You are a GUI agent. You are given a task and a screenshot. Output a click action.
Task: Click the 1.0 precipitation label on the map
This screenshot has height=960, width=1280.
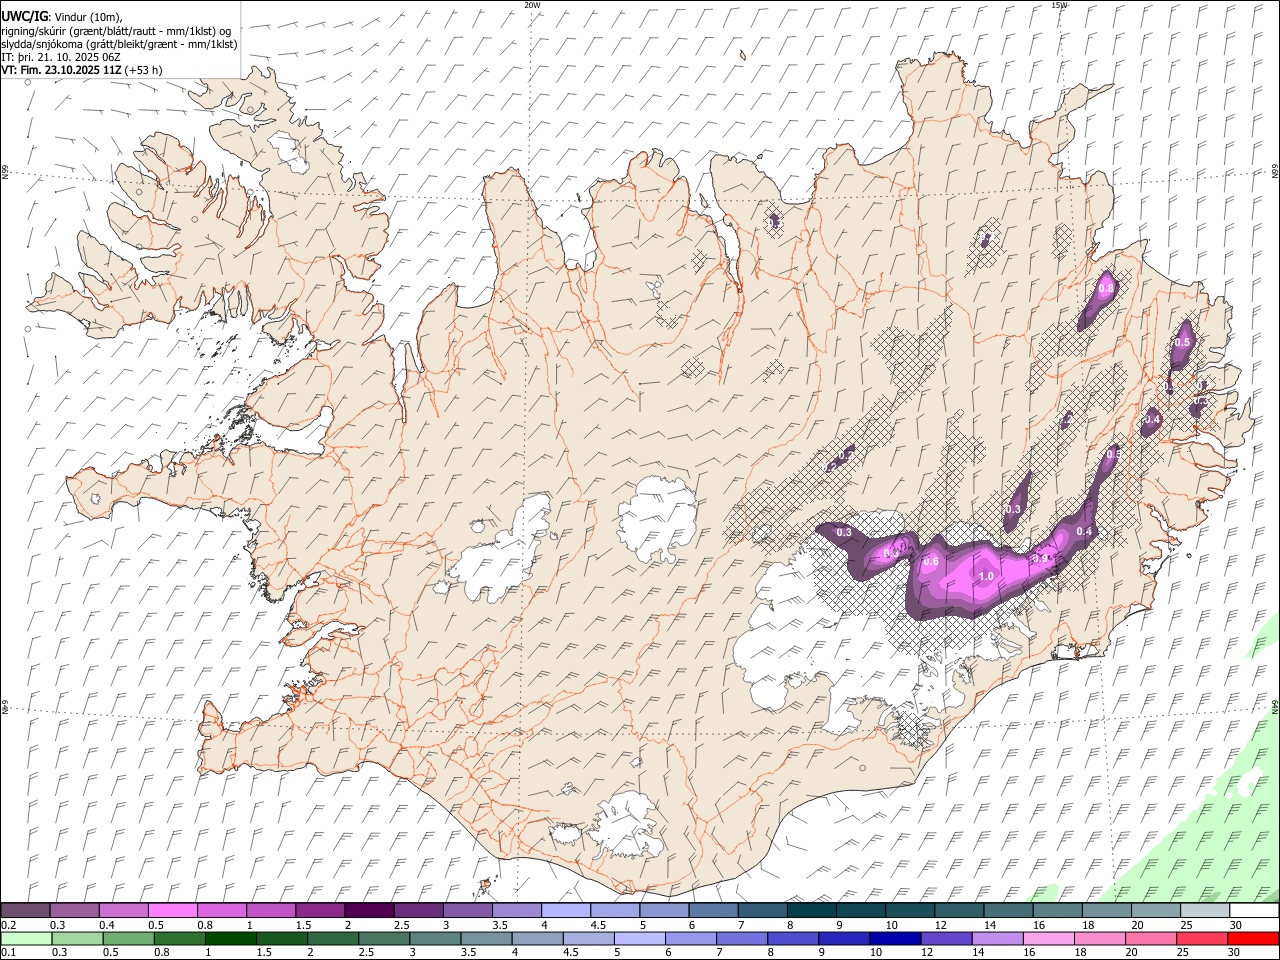(986, 576)
